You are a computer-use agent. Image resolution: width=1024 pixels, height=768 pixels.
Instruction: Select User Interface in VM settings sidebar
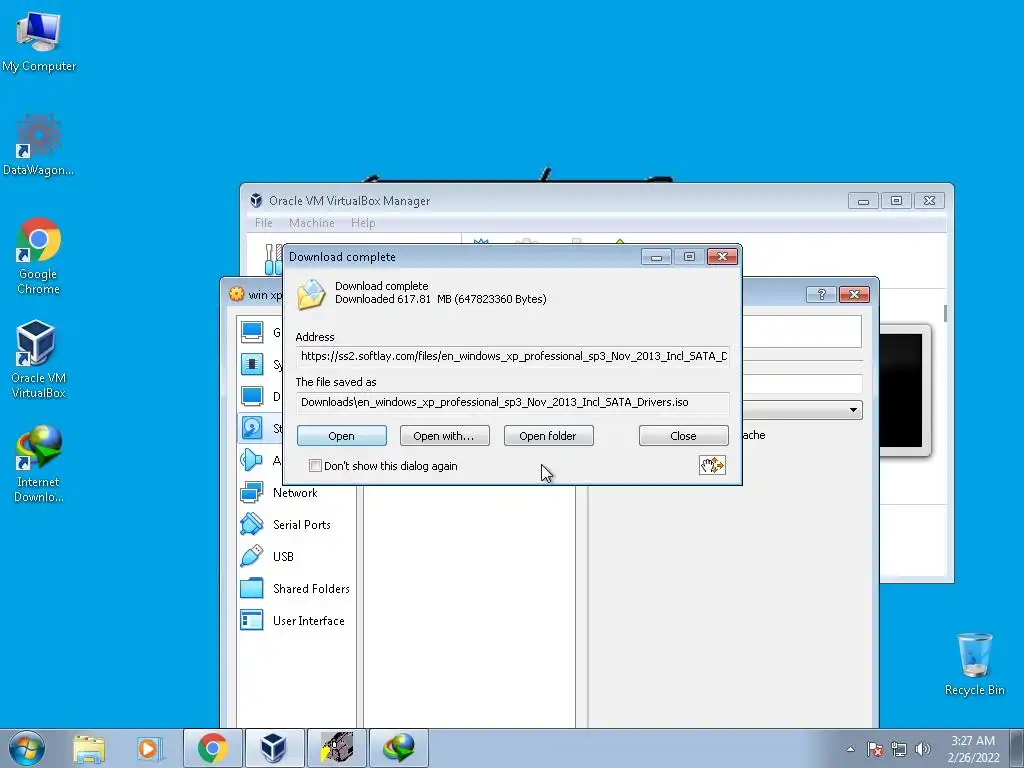pos(295,620)
